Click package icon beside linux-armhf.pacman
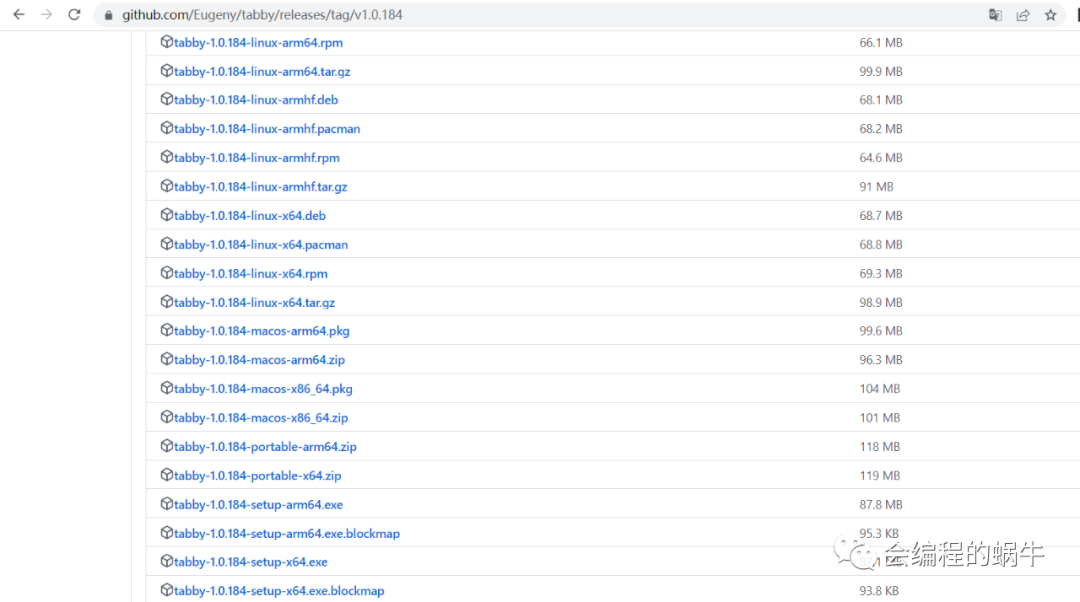The image size is (1080, 602). [x=166, y=128]
